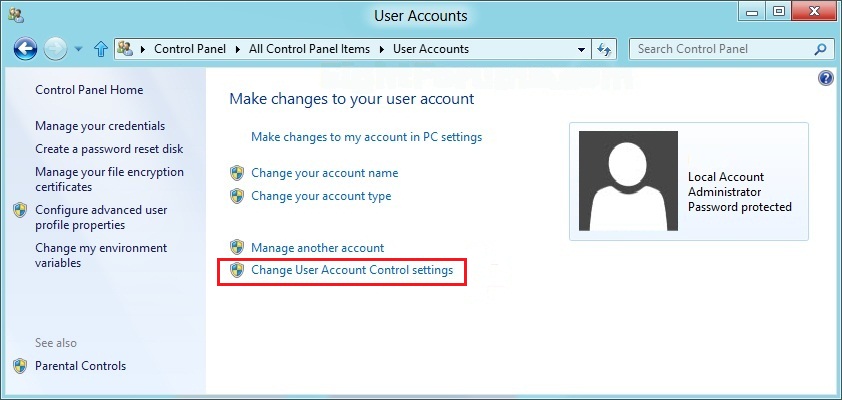Open Manage your credentials
Viewport: 842px width, 400px height.
[x=100, y=126]
